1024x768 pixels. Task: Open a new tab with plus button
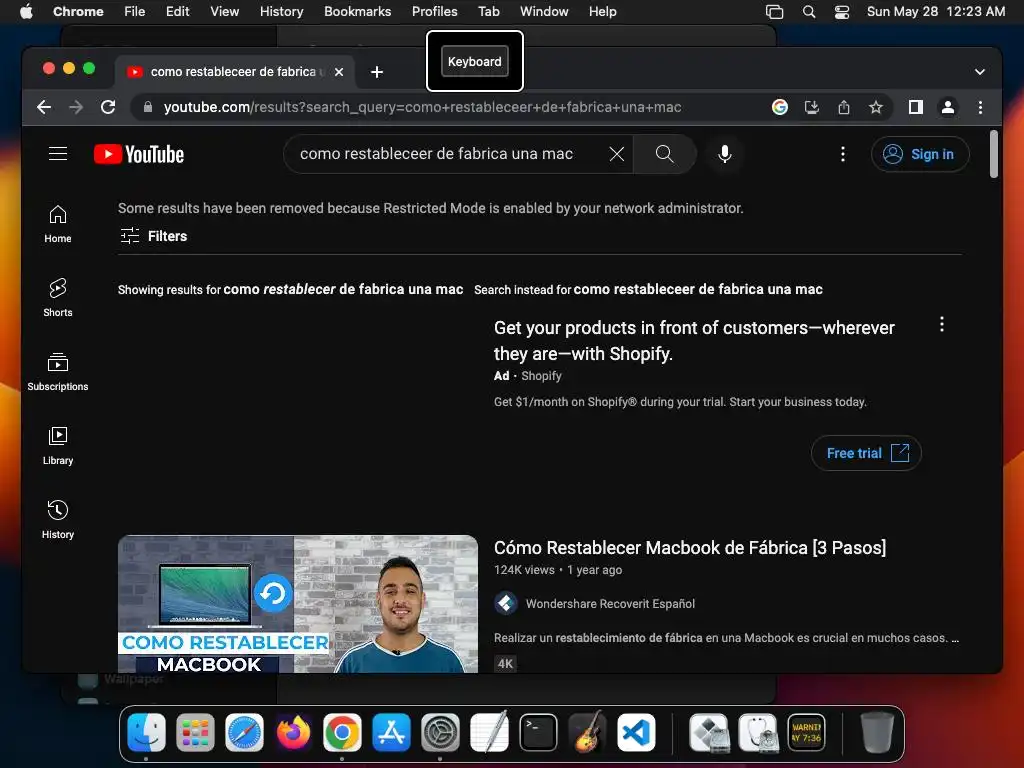pos(377,72)
